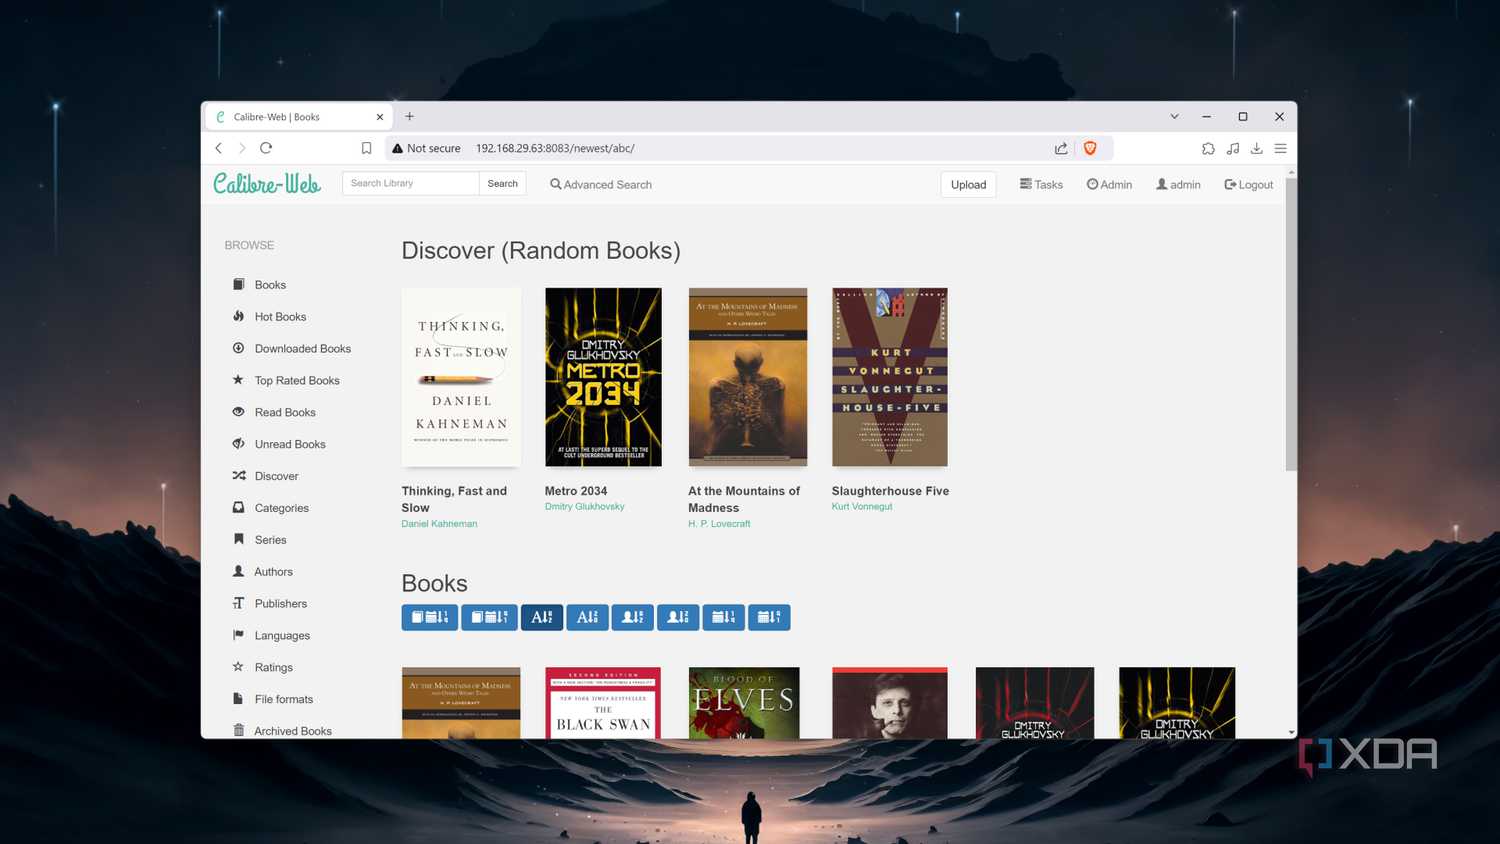Screen dimensions: 1500x844
Task: Sort books by author ascending
Action: (x=633, y=617)
